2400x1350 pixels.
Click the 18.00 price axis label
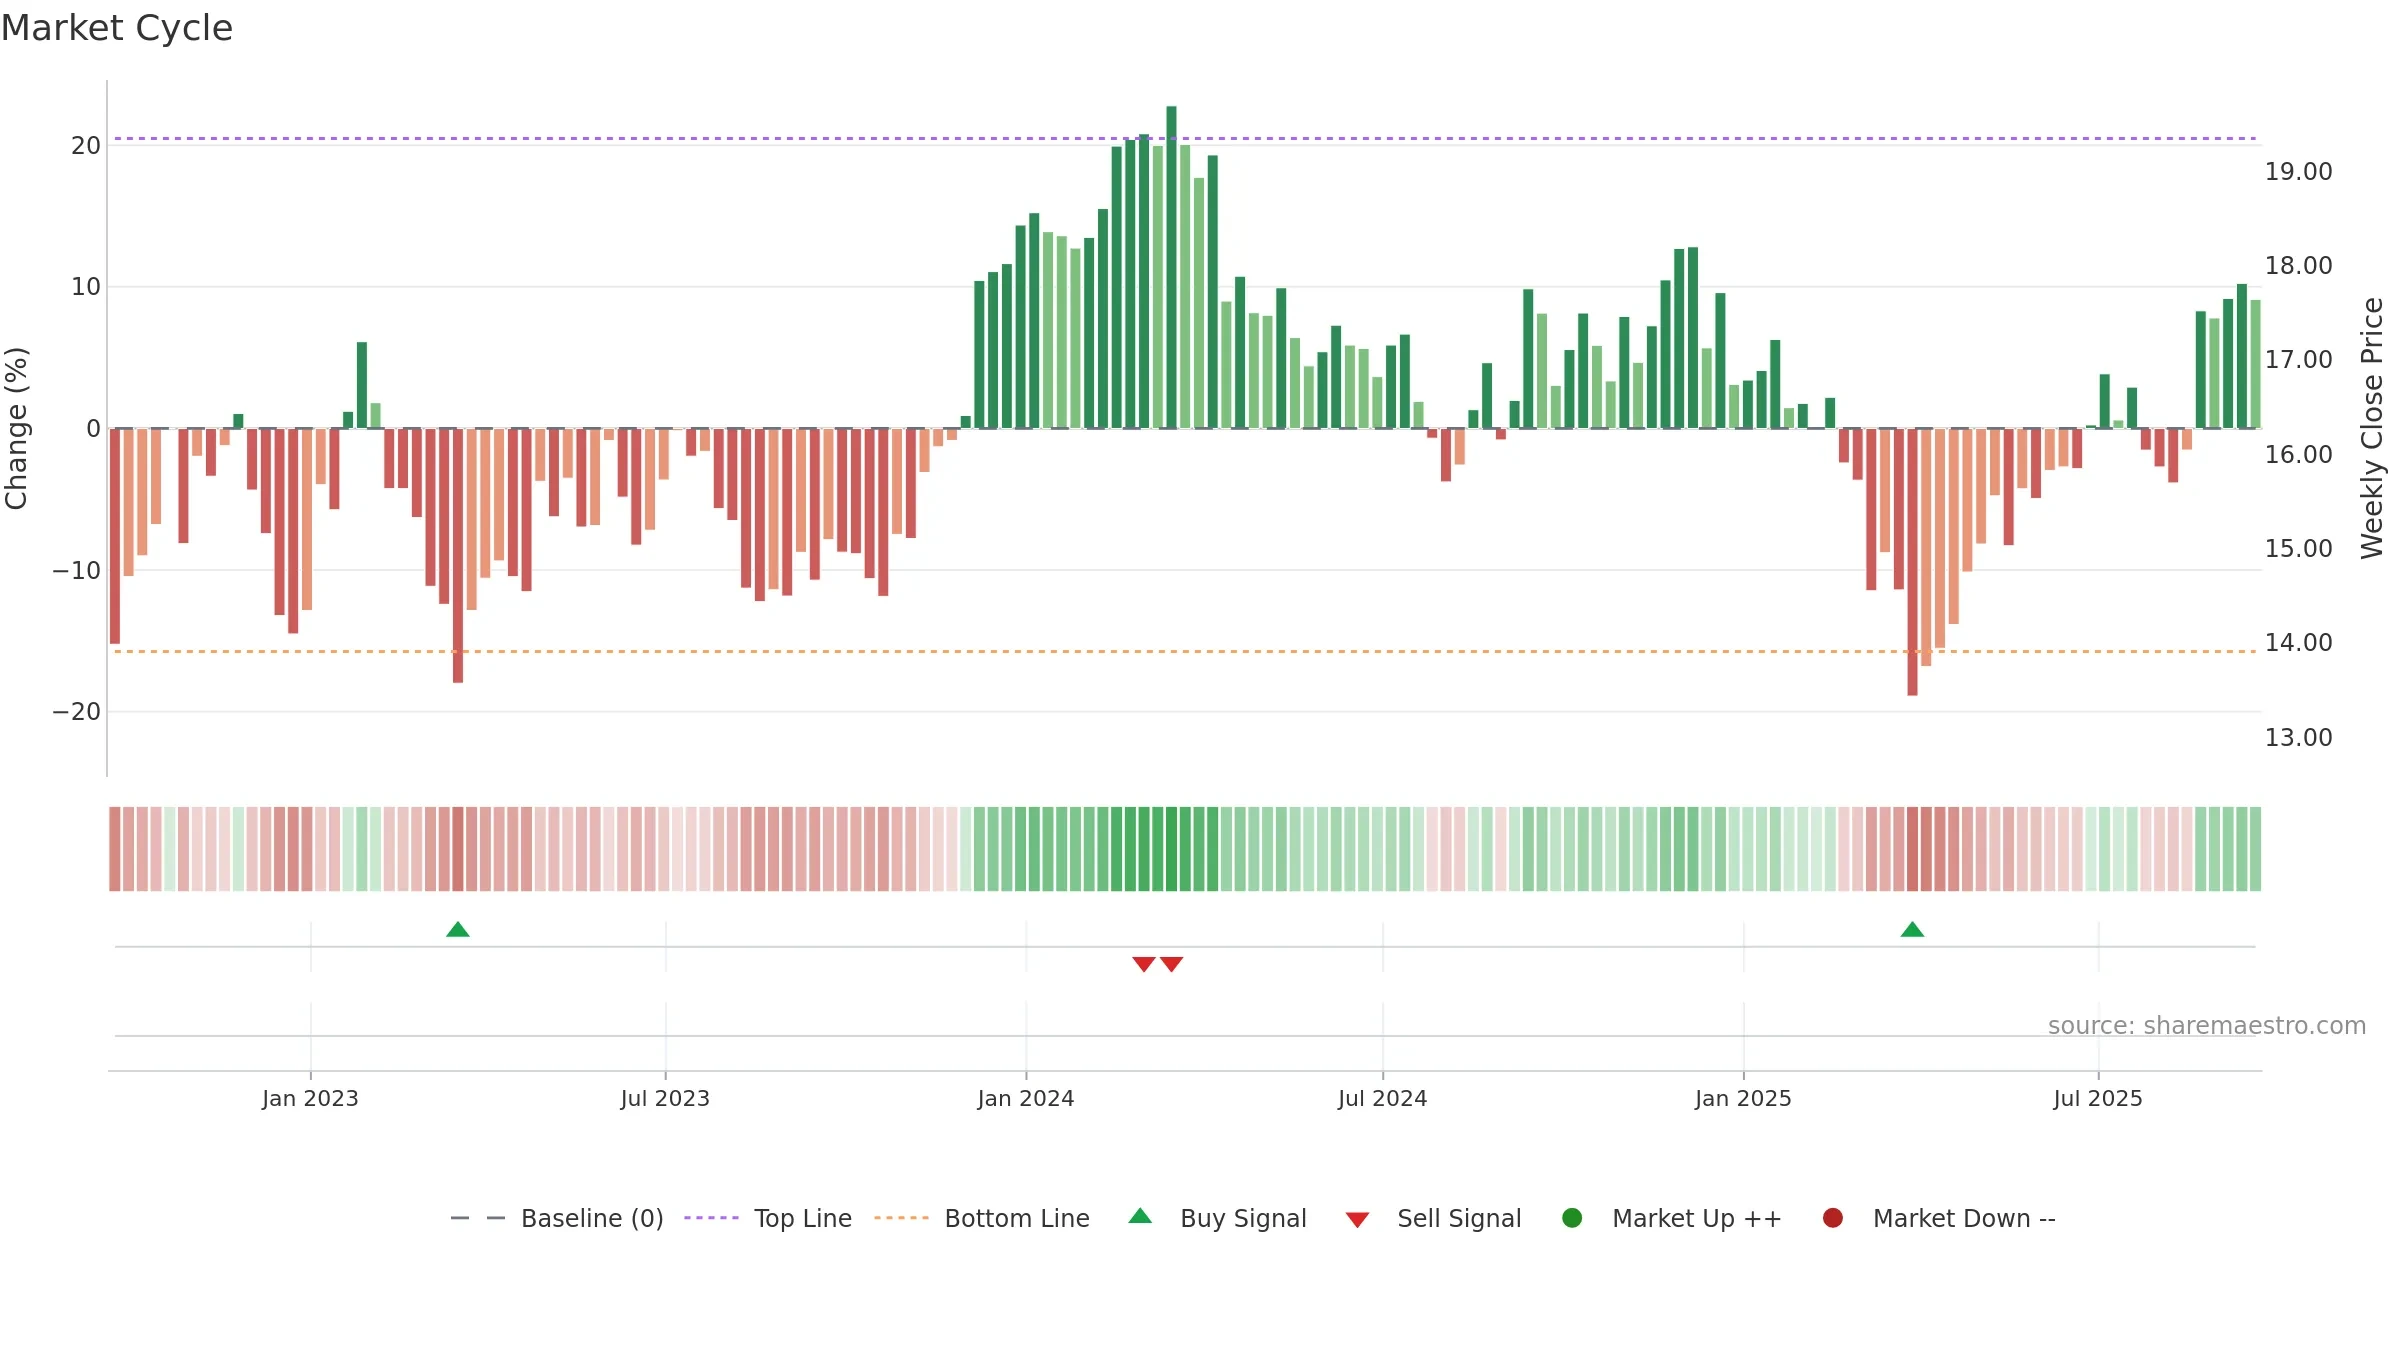[2298, 266]
